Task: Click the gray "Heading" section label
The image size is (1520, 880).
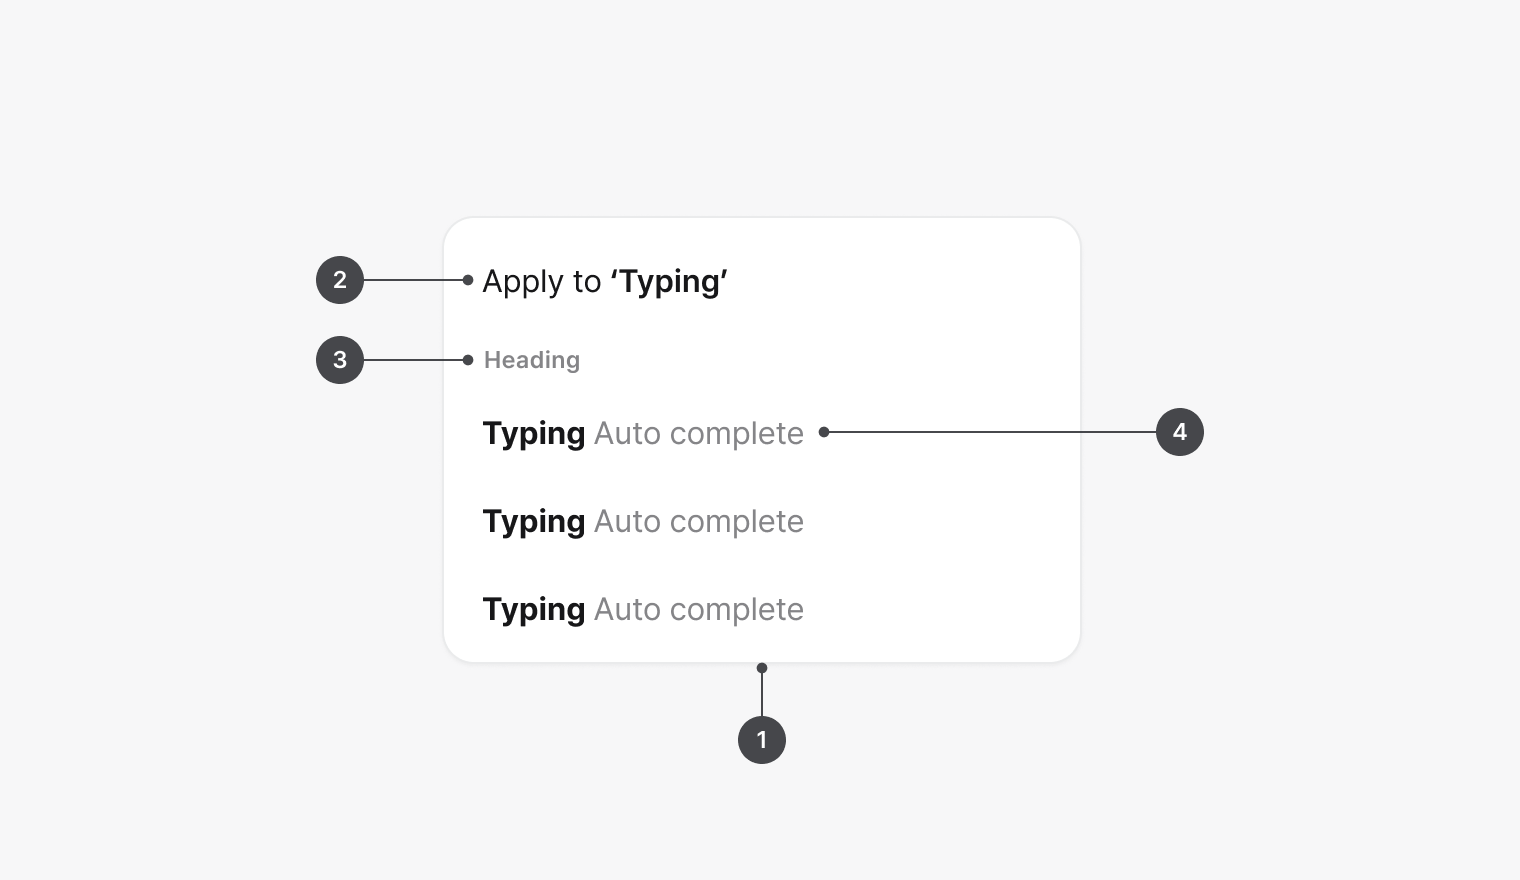Action: pos(532,360)
